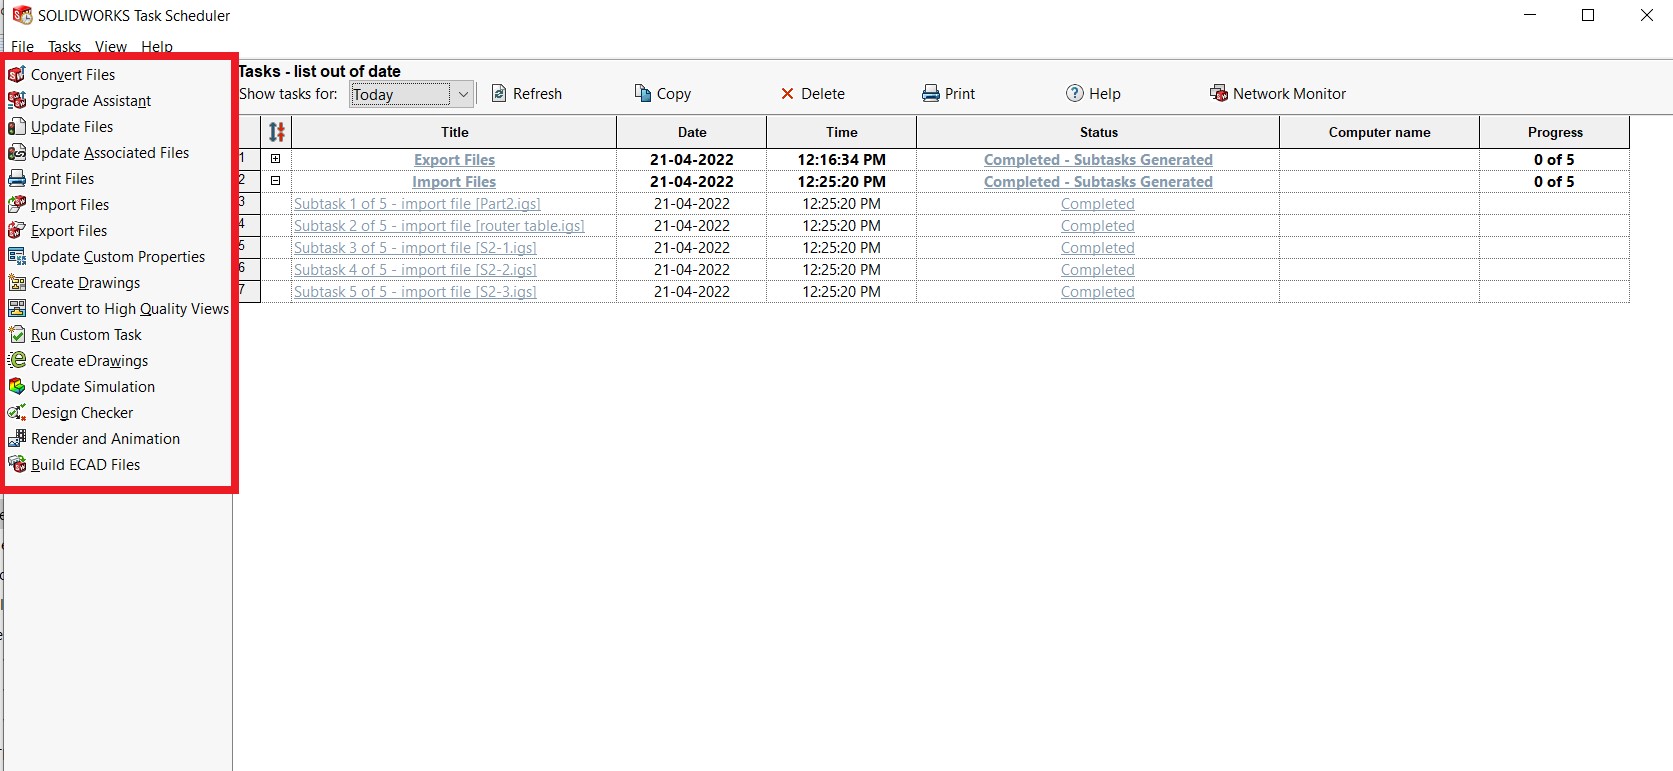Click the Refresh toolbar icon
This screenshot has height=771, width=1673.
499,93
